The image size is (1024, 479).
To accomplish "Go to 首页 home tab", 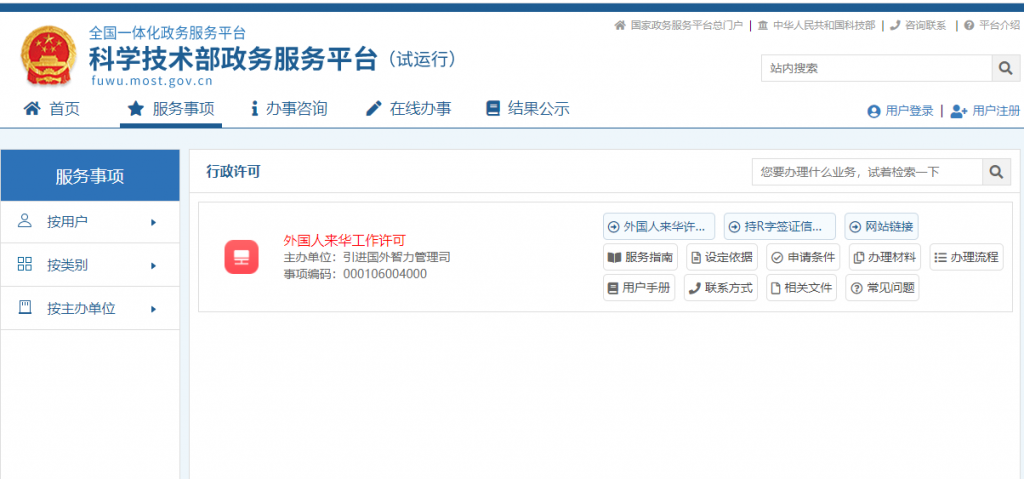I will coord(52,108).
